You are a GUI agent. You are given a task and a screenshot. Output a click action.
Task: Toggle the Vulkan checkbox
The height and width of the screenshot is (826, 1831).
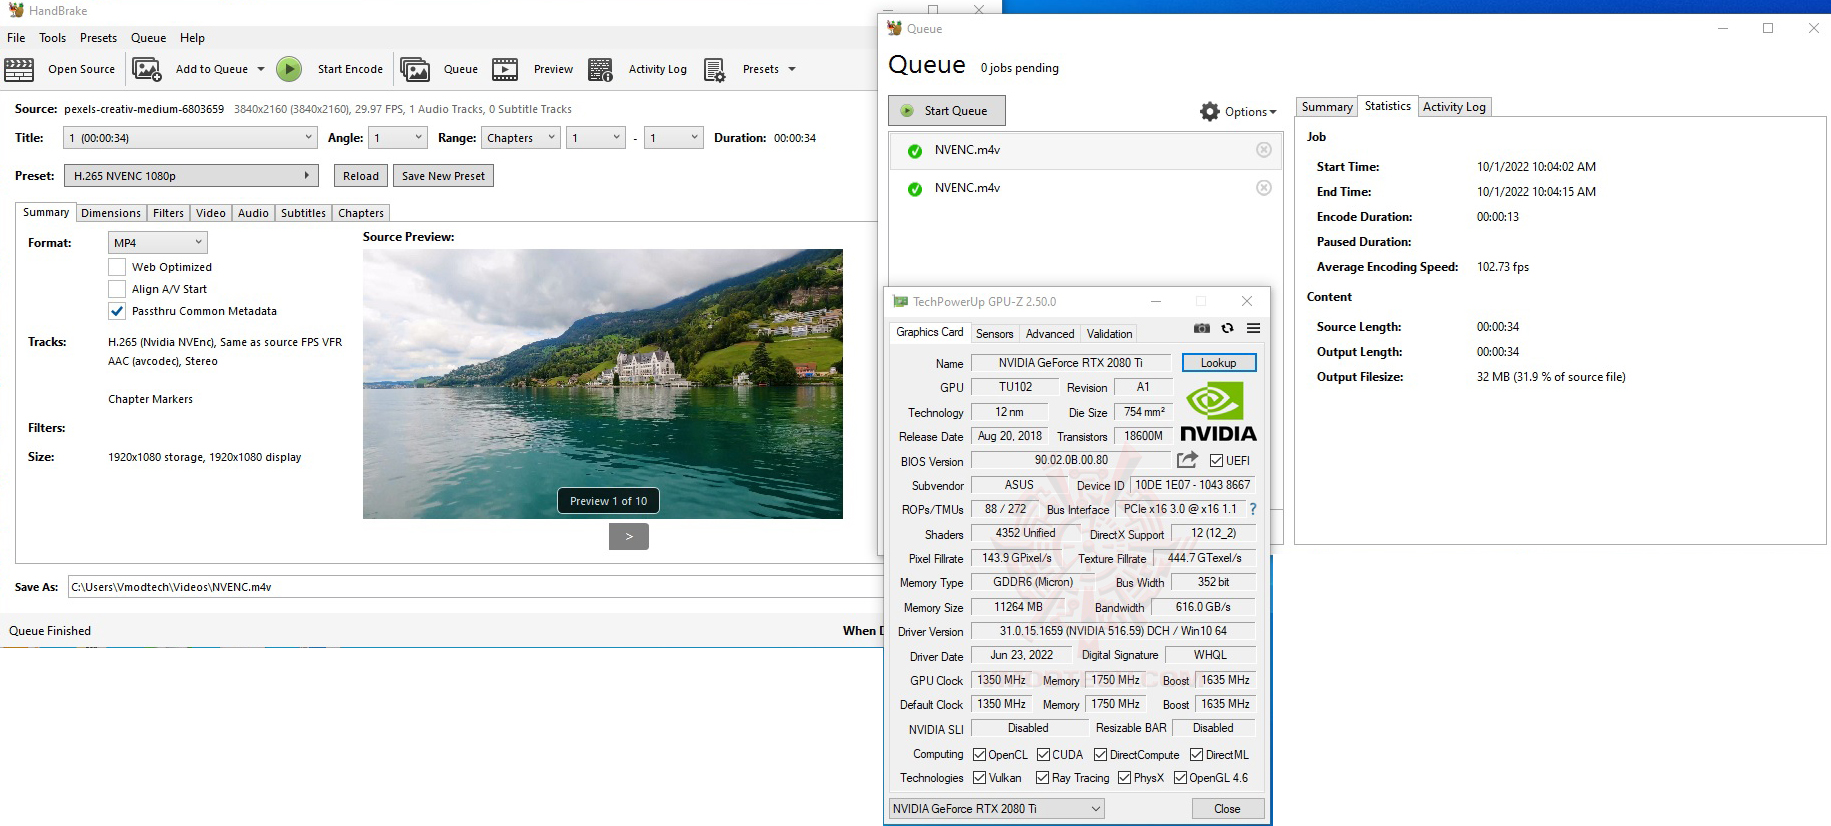(980, 778)
